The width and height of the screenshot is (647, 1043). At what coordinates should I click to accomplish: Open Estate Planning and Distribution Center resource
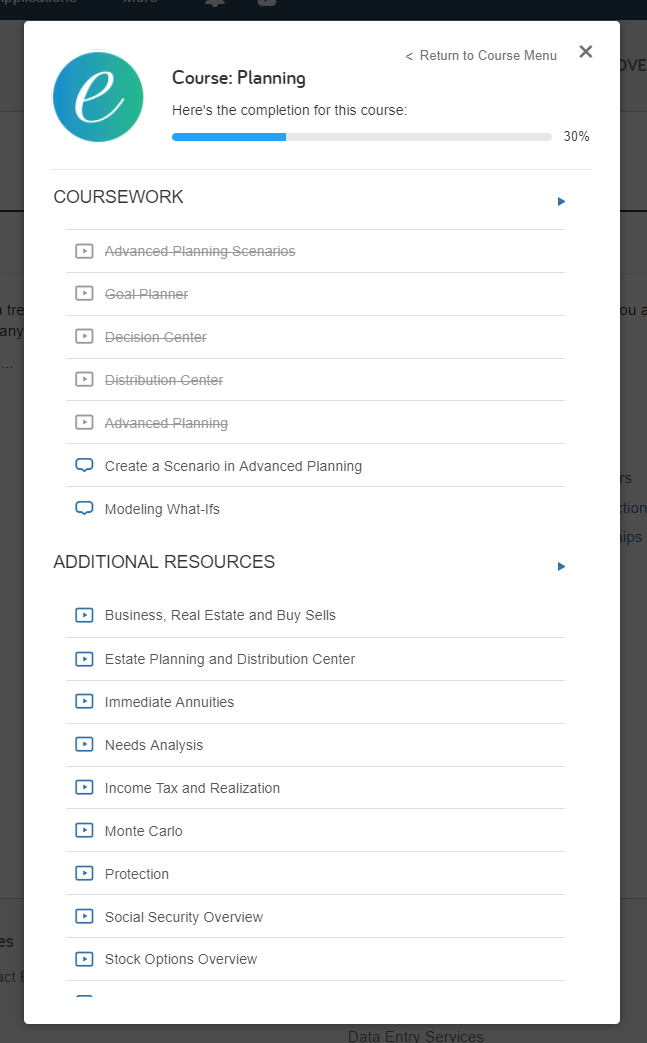pos(230,659)
